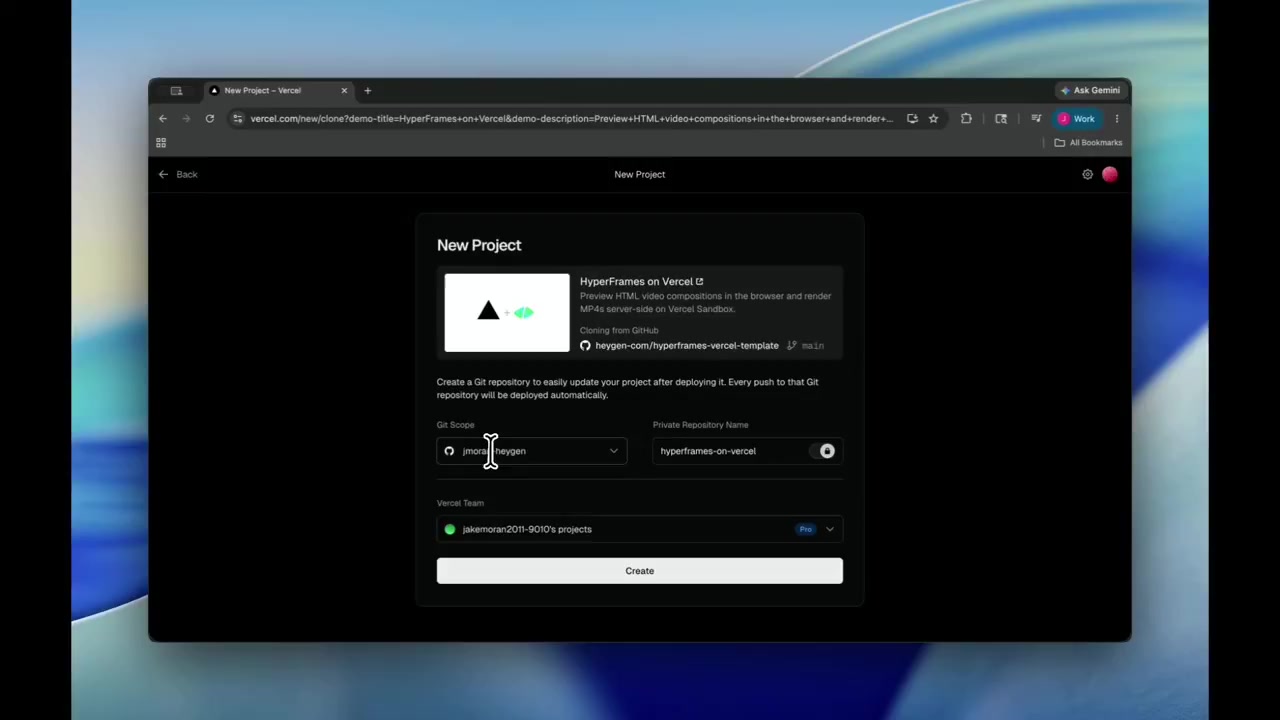1280x720 pixels.
Task: Open the browser extensions puzzle icon
Action: point(966,118)
